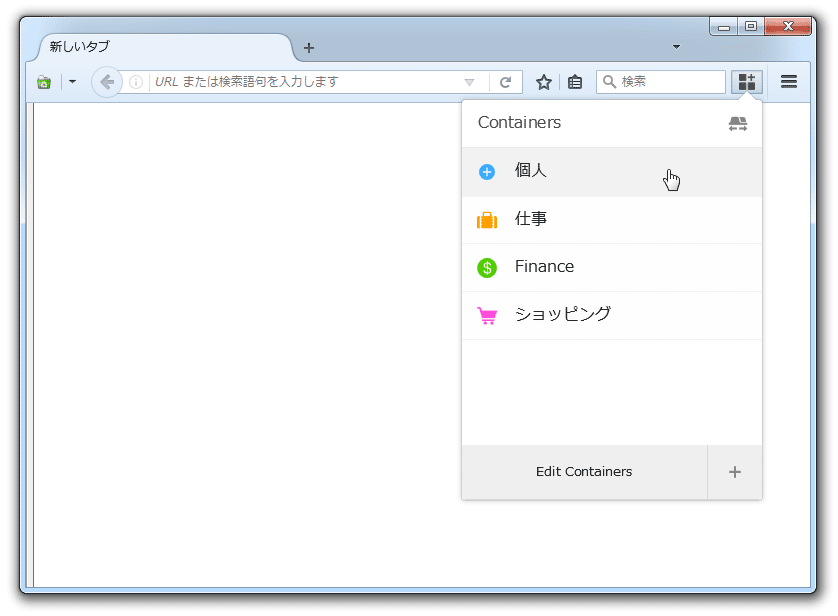The width and height of the screenshot is (838, 616).
Task: Add a new container with plus button
Action: coord(735,472)
